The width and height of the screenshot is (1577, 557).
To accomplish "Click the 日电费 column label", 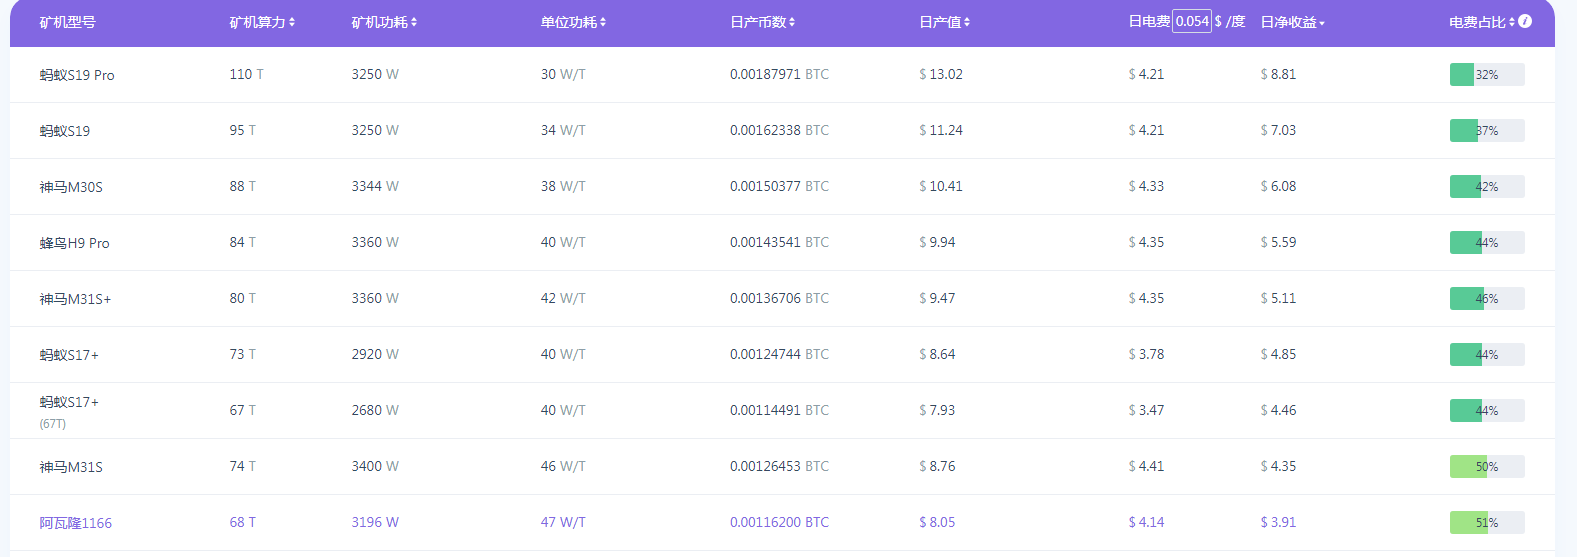I will pyautogui.click(x=1149, y=21).
